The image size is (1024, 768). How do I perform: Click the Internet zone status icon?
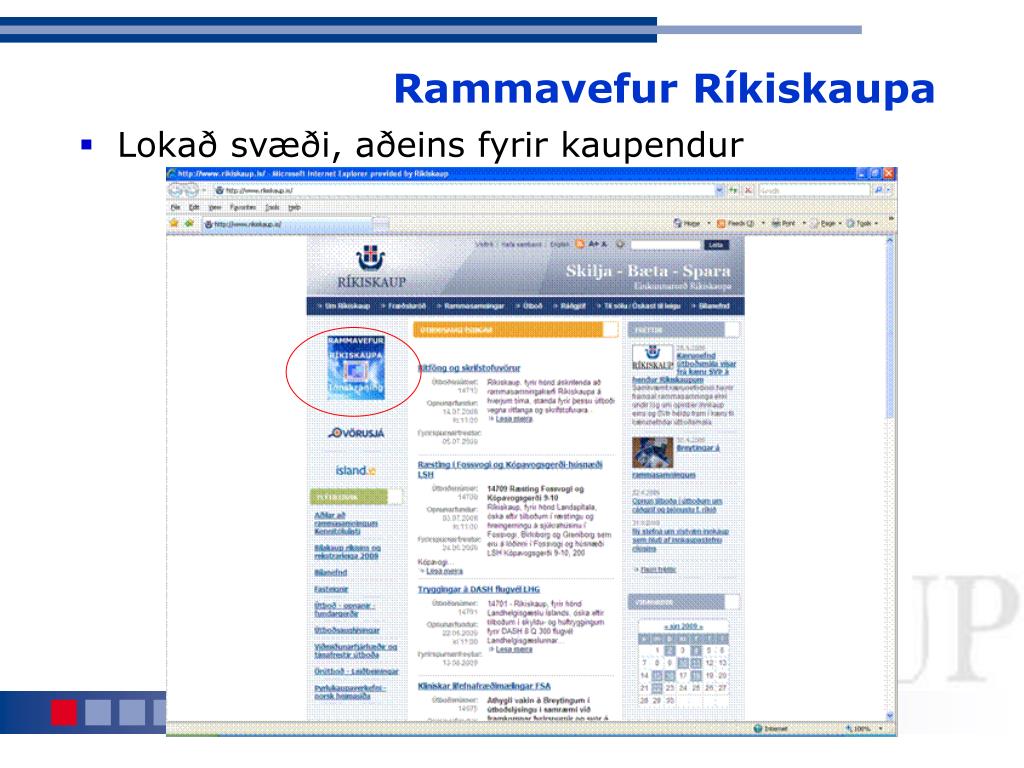pos(758,728)
